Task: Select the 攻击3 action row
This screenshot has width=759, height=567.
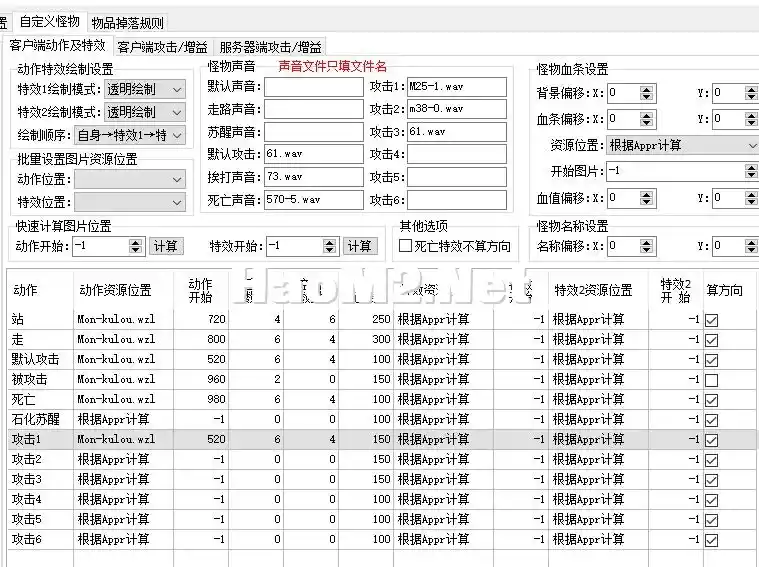Action: (382, 479)
